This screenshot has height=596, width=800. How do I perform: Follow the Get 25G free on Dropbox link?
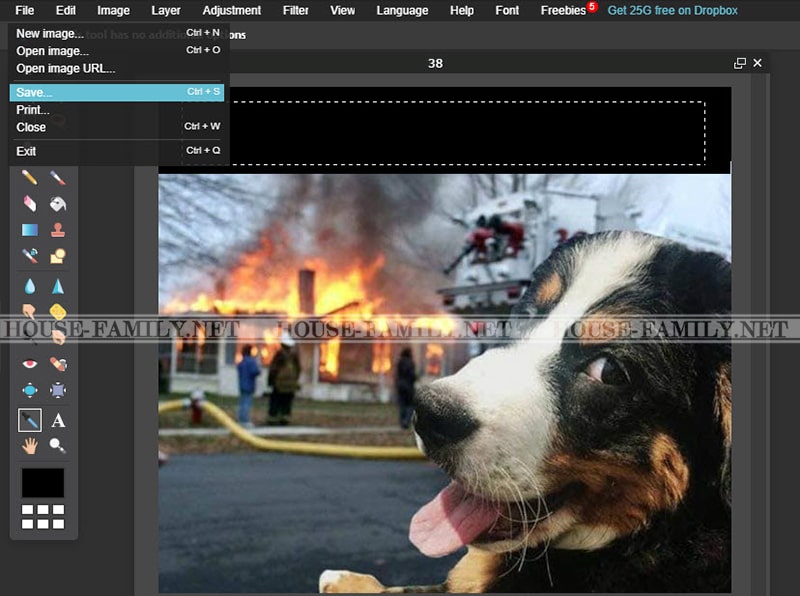click(672, 10)
